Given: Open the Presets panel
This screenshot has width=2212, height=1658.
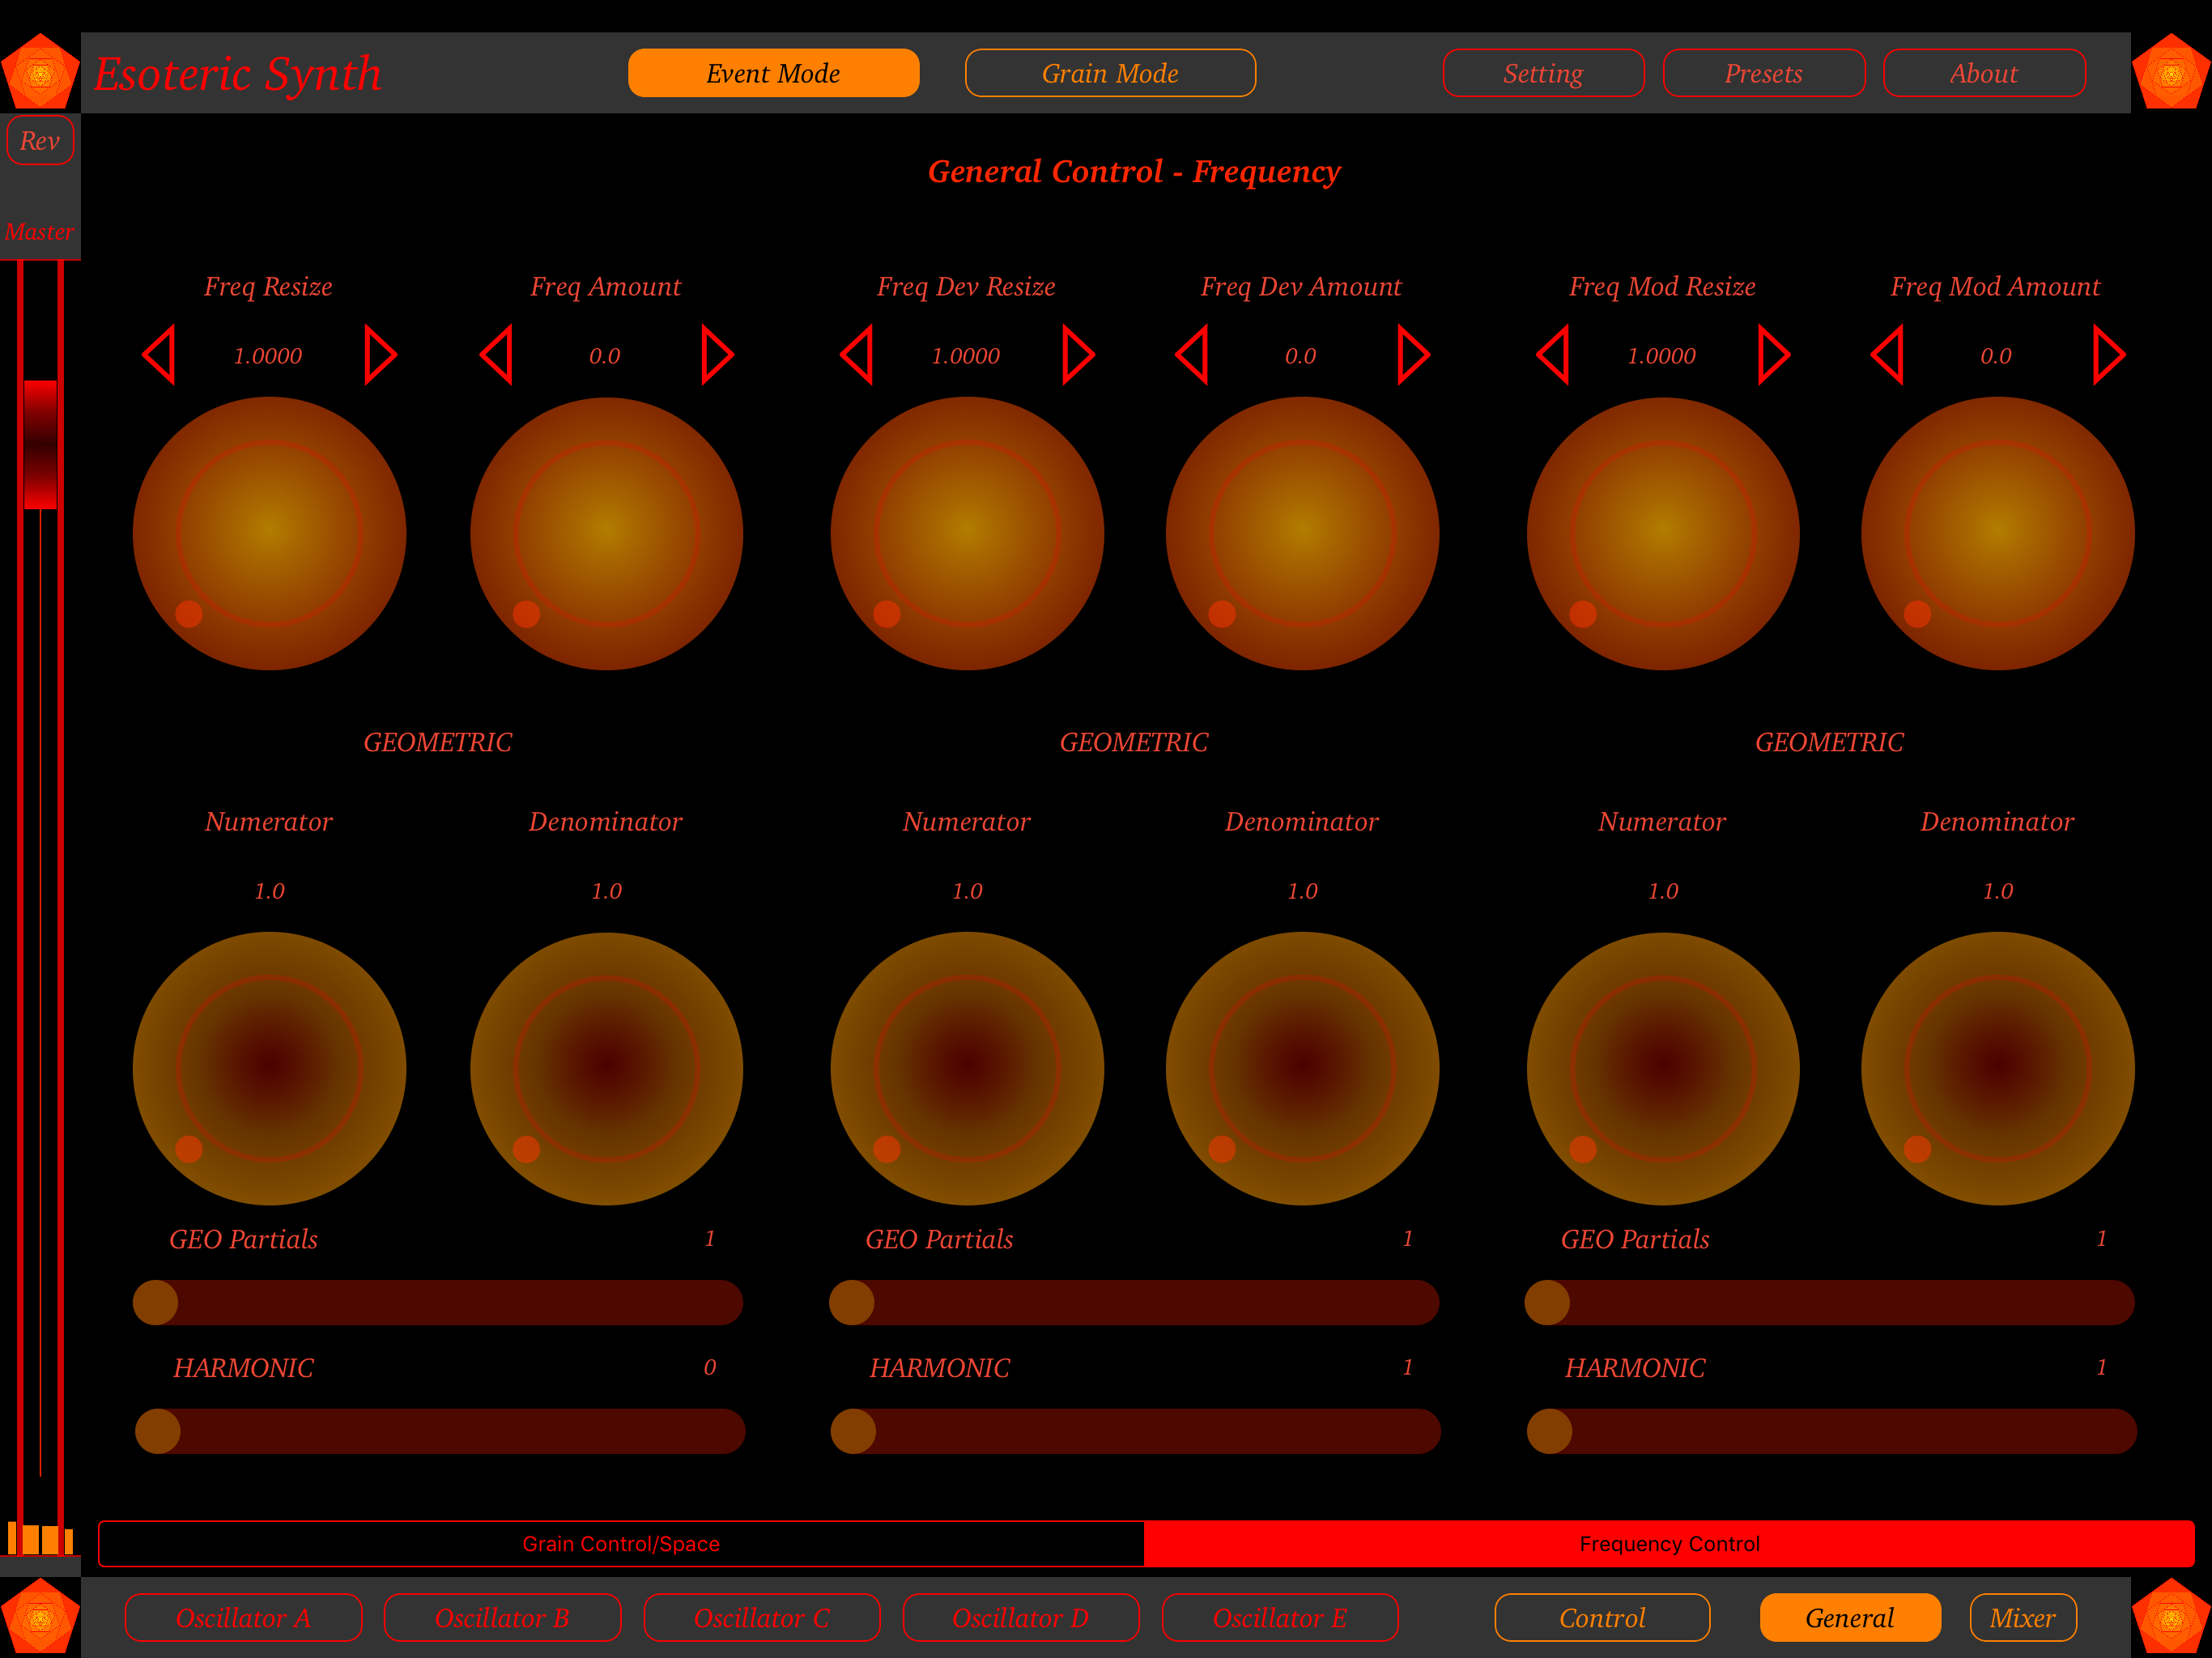Looking at the screenshot, I should (x=1763, y=73).
